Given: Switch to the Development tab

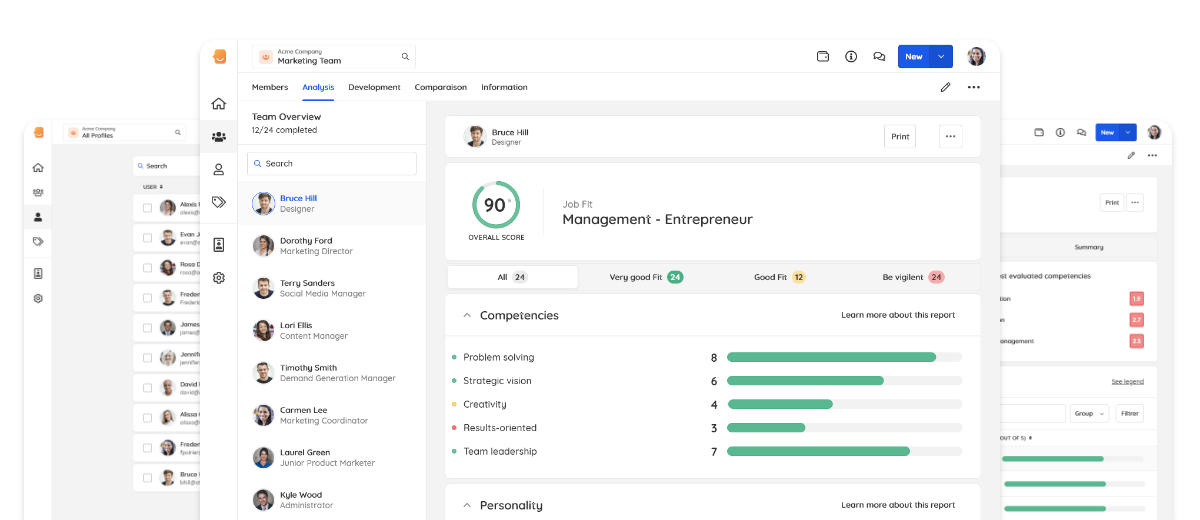Looking at the screenshot, I should (374, 87).
